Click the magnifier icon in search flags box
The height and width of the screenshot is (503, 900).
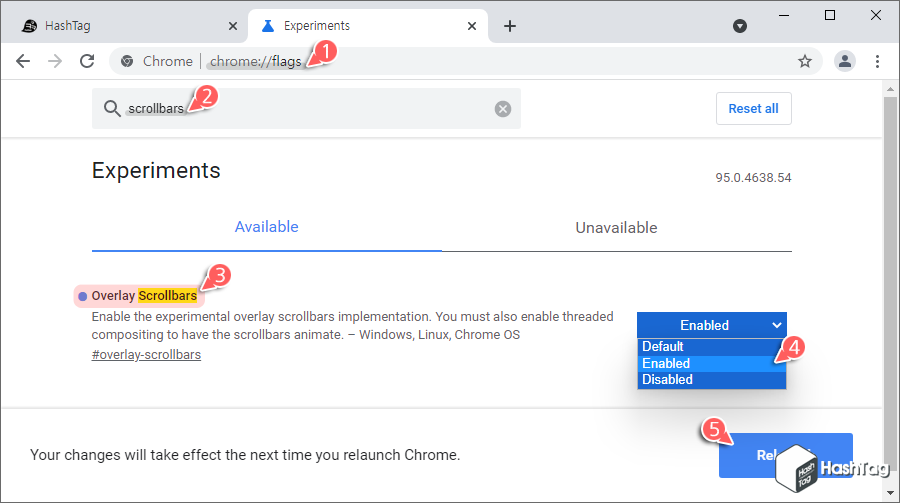112,109
